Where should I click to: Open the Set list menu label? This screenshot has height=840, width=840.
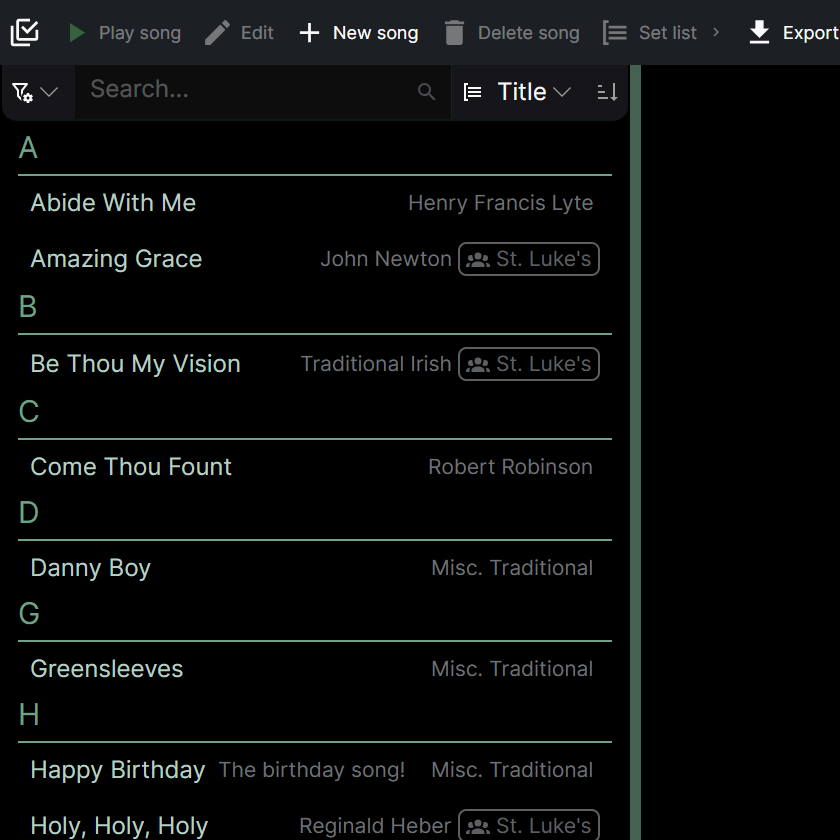coord(668,33)
